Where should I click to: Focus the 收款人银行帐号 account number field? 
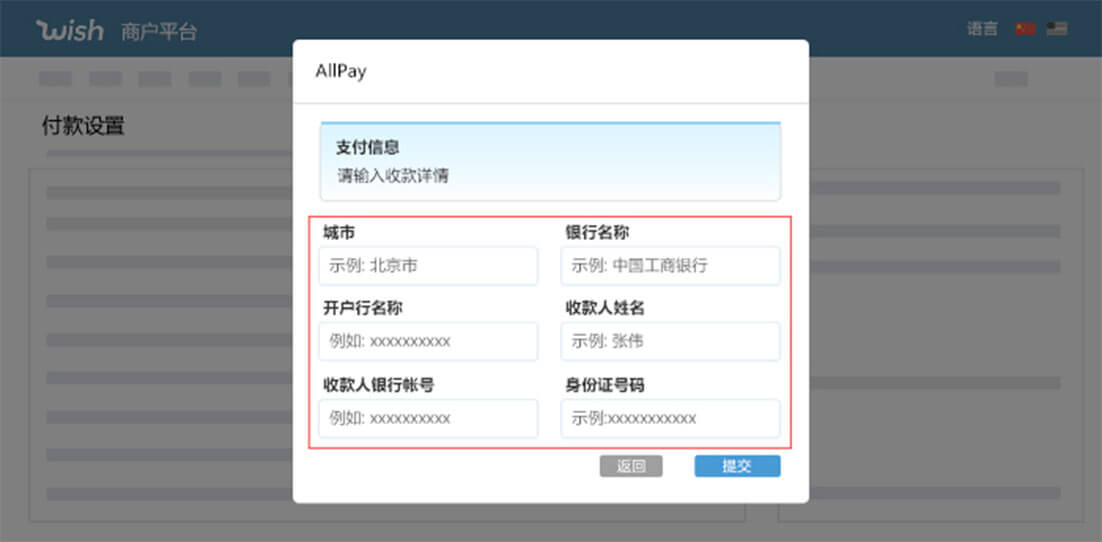point(428,418)
